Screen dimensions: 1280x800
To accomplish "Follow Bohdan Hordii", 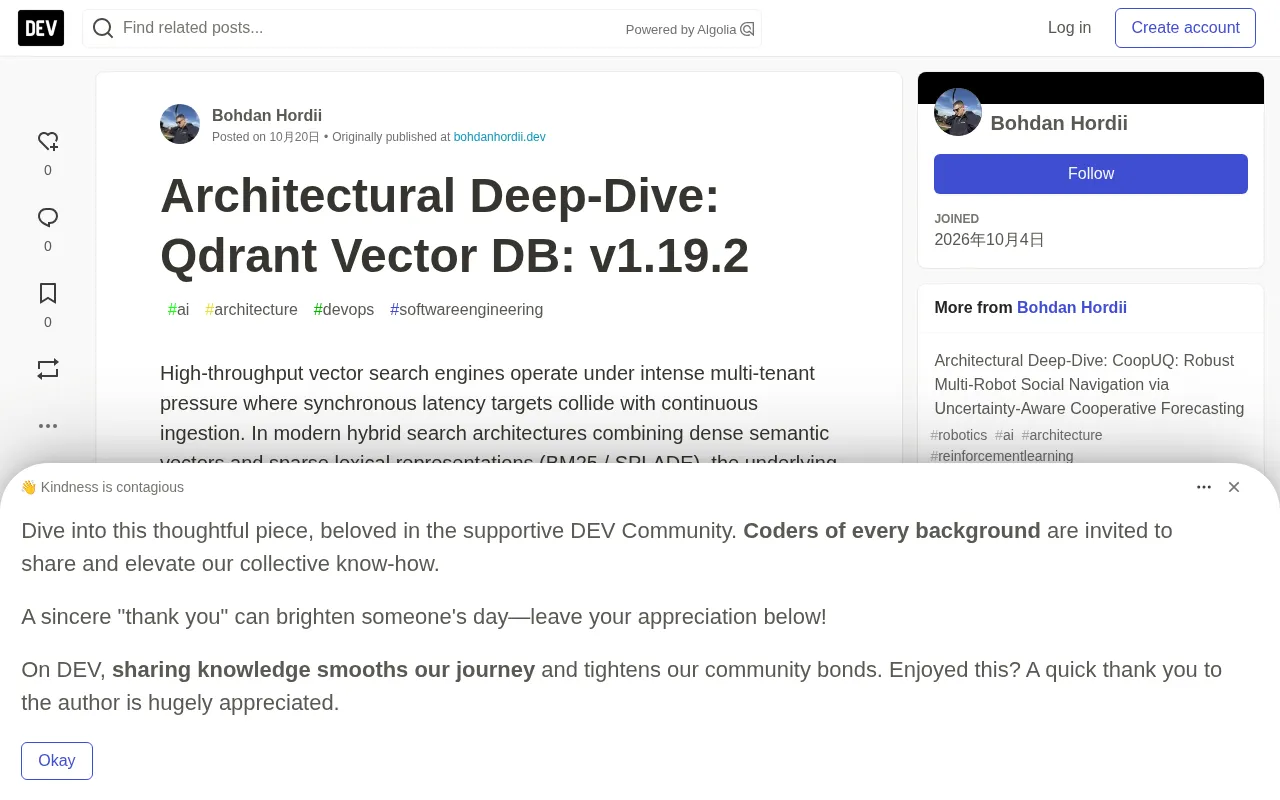I will (1091, 174).
